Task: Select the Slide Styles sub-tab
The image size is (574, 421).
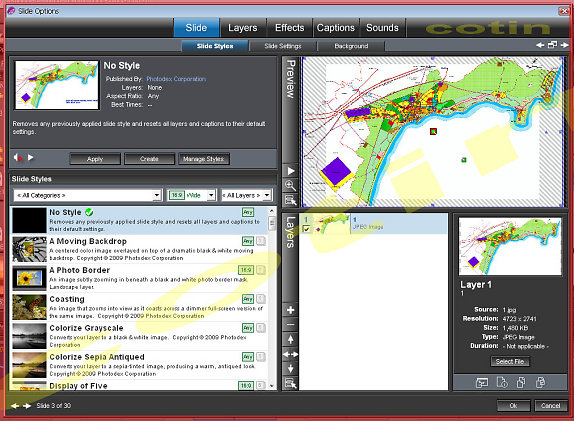Action: [x=215, y=46]
